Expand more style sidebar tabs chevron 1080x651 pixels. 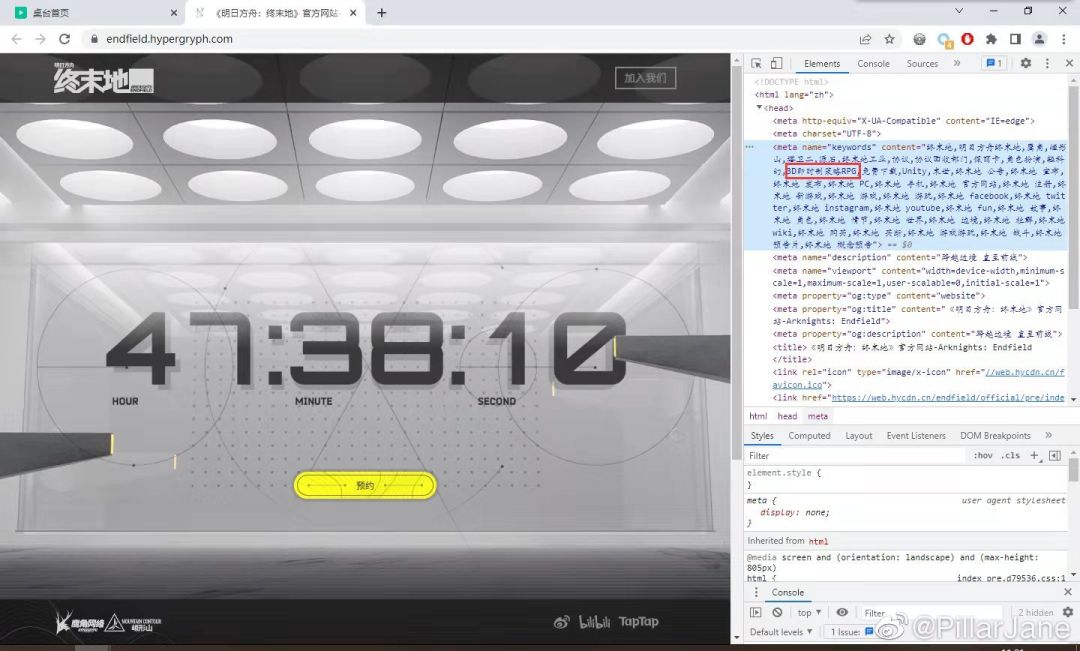click(x=1048, y=435)
